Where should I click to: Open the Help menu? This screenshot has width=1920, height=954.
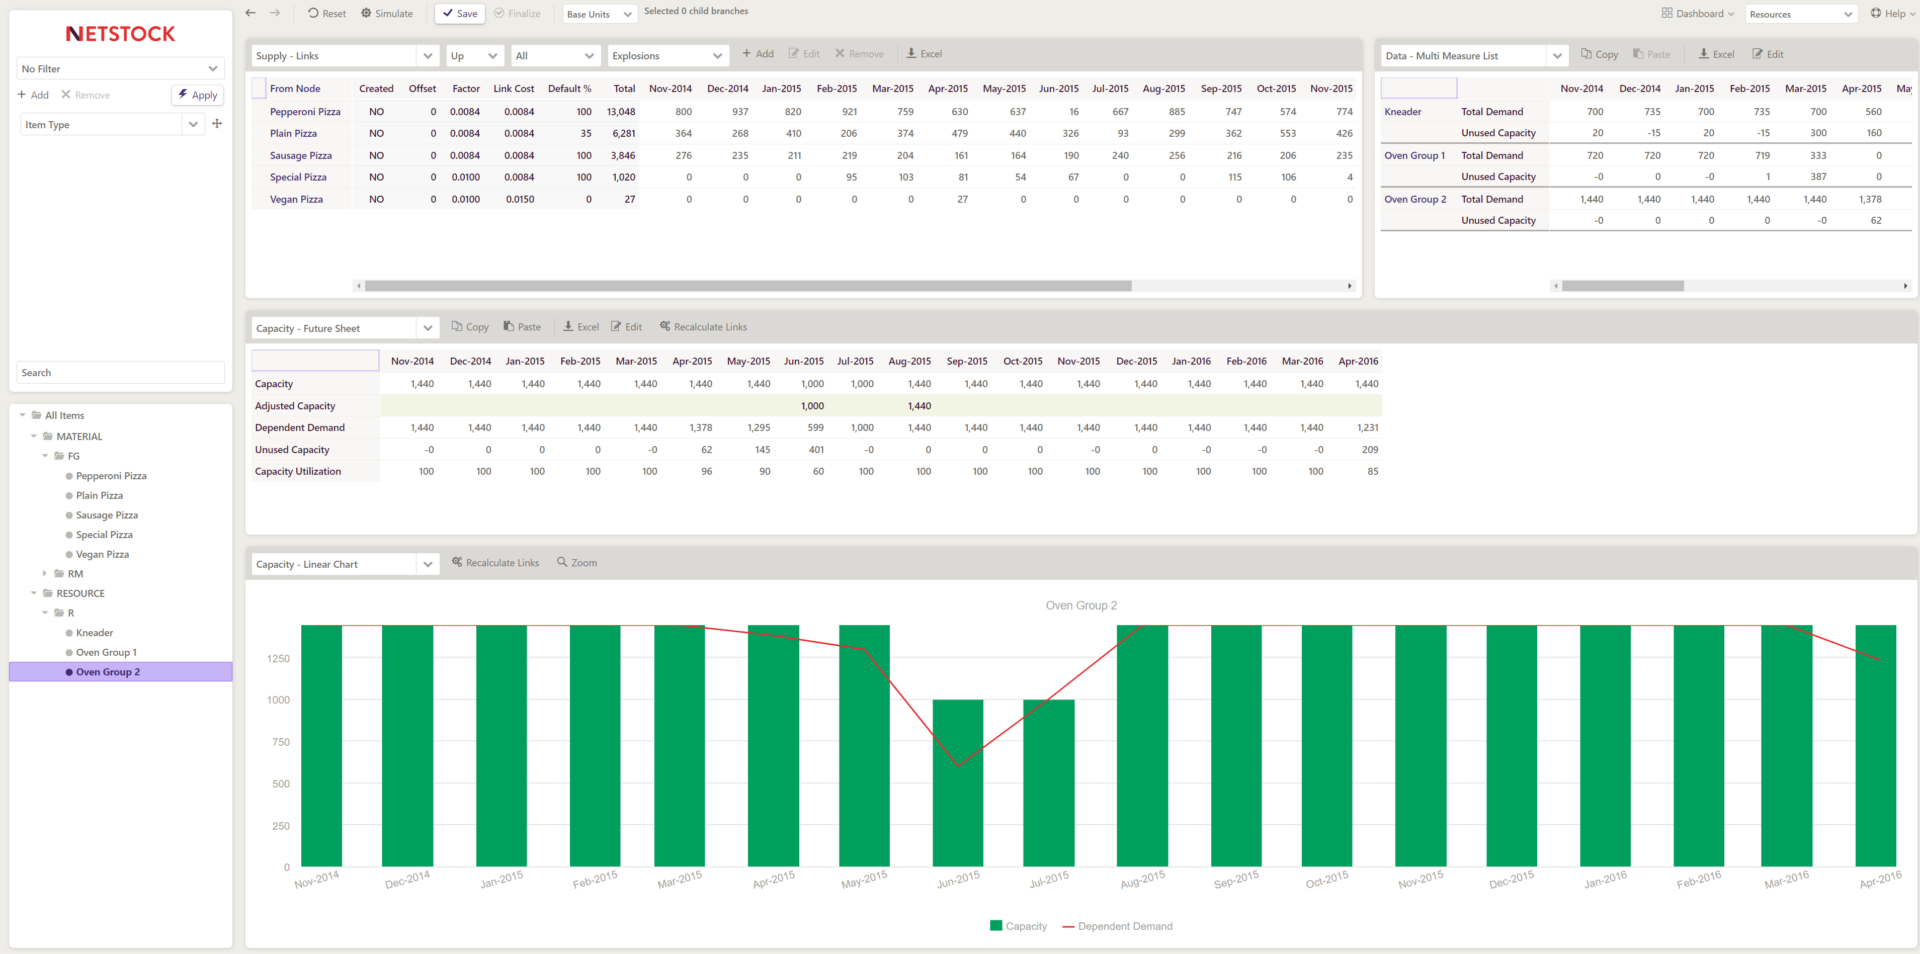click(x=1887, y=14)
